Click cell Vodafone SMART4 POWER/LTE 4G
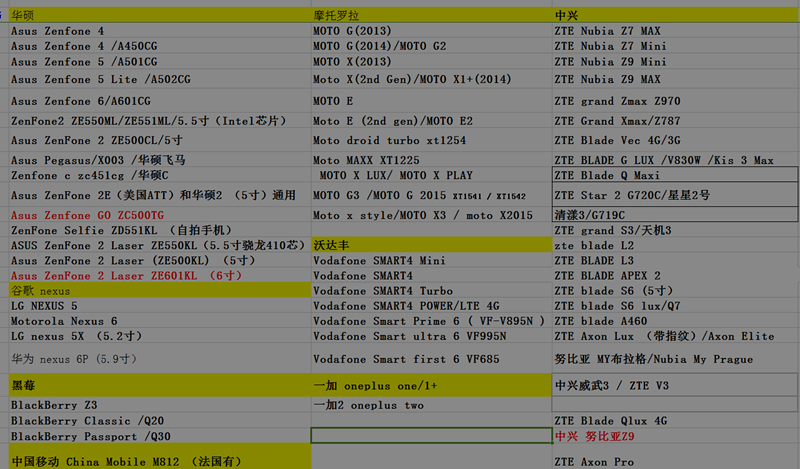This screenshot has width=800, height=469. click(x=432, y=306)
